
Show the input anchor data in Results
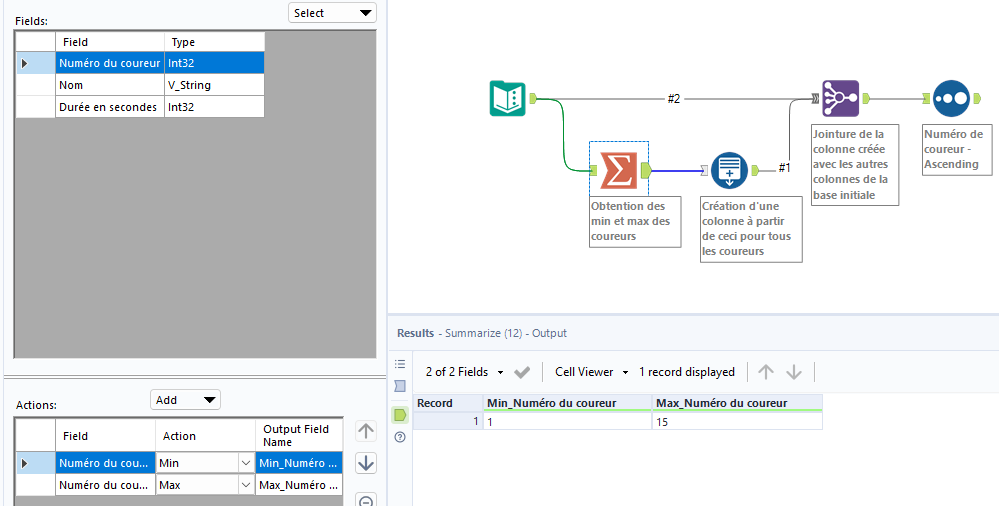[x=400, y=386]
